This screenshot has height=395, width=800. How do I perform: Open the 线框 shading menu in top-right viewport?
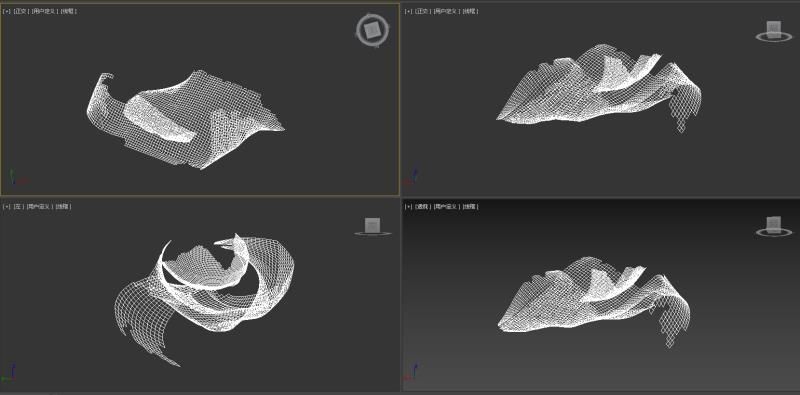[470, 11]
